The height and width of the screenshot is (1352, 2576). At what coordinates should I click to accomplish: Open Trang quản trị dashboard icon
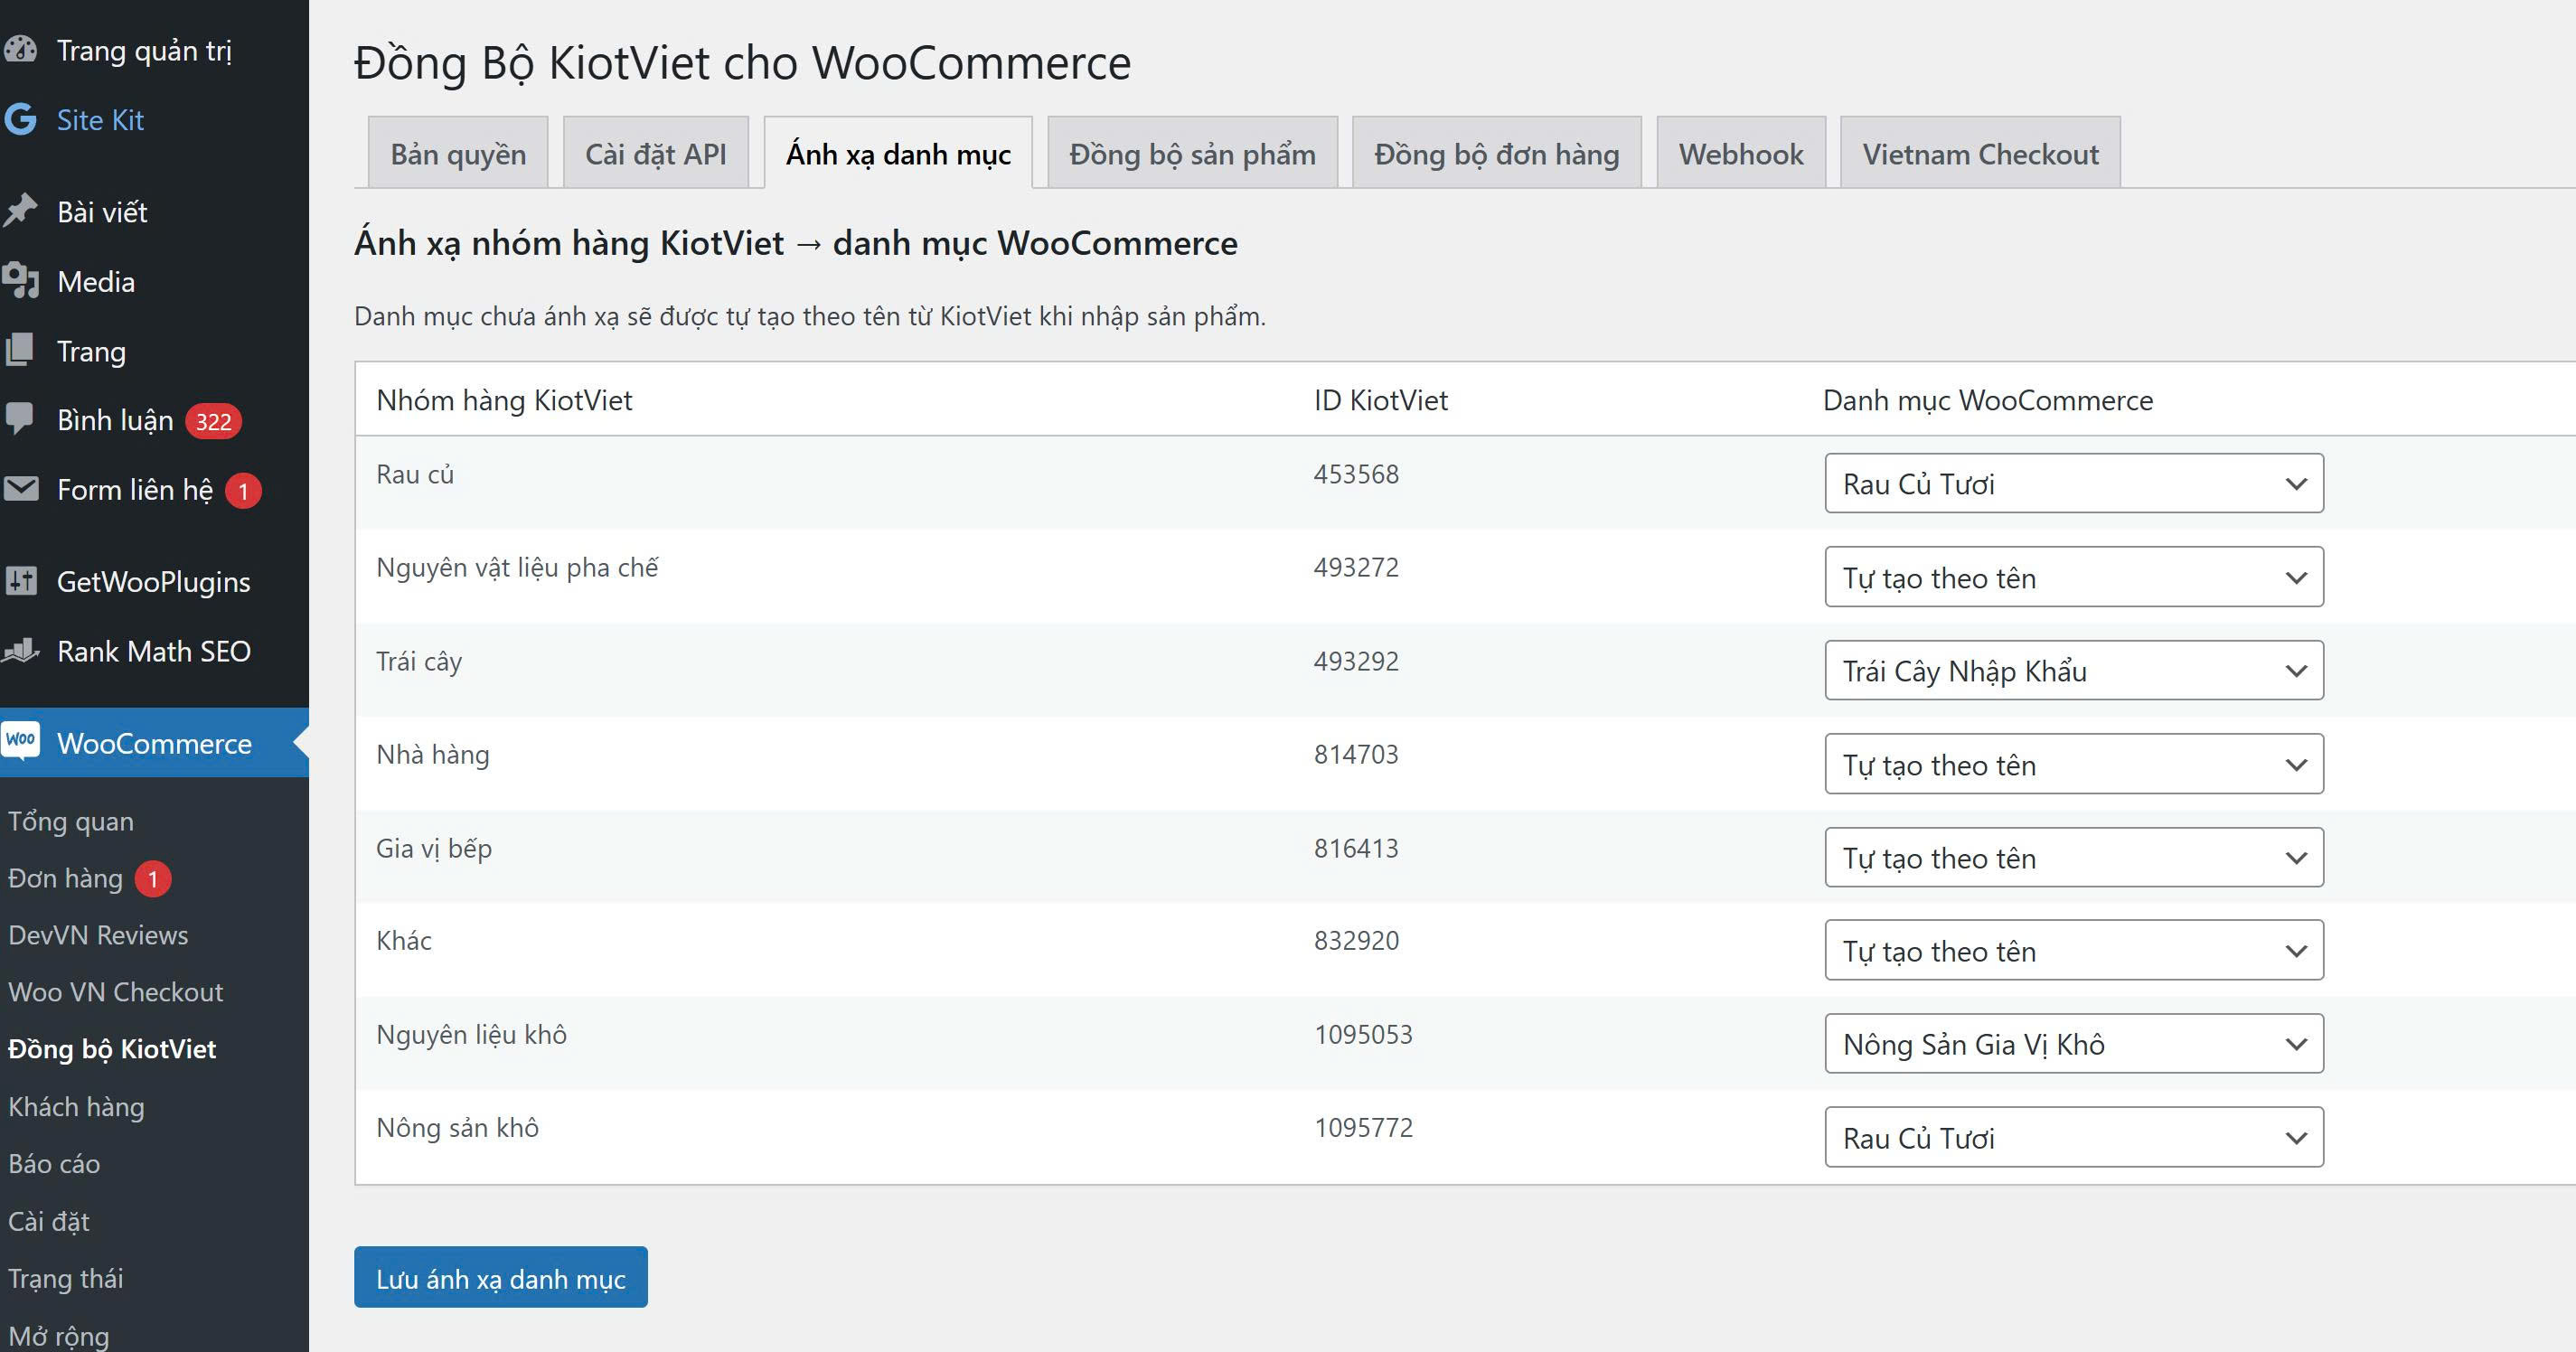coord(20,50)
